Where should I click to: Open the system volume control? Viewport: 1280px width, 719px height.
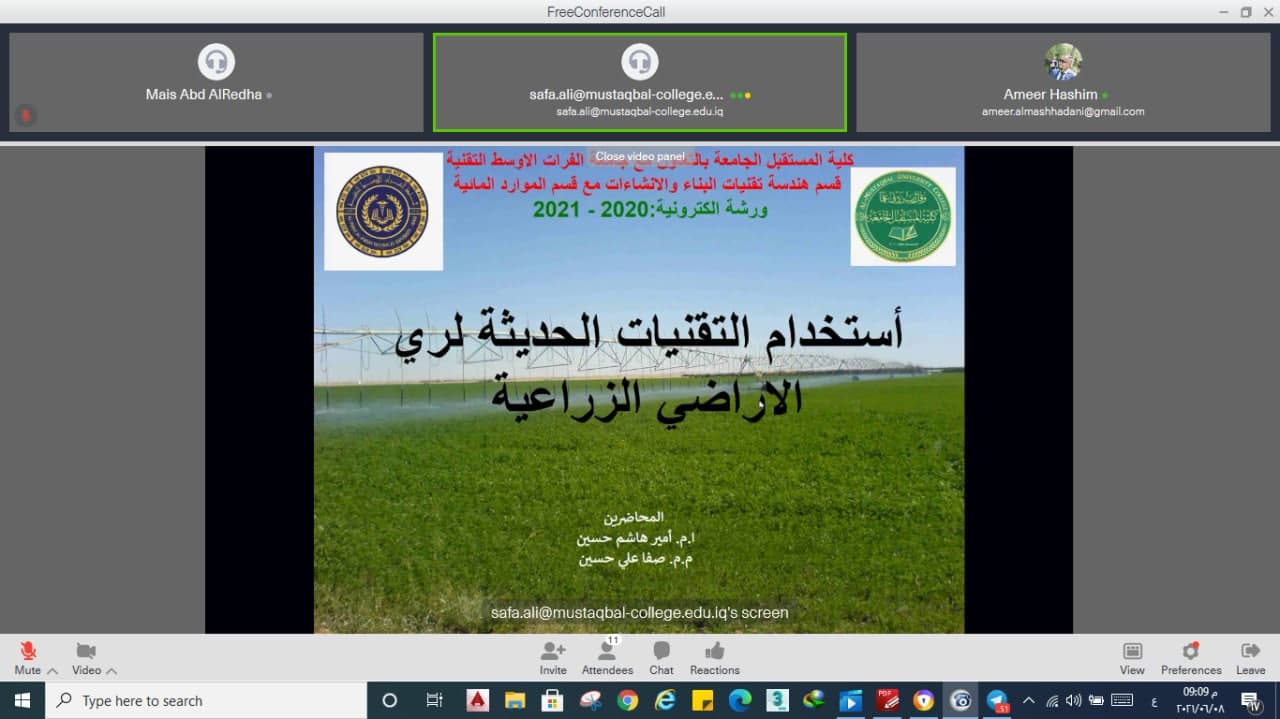(1073, 700)
